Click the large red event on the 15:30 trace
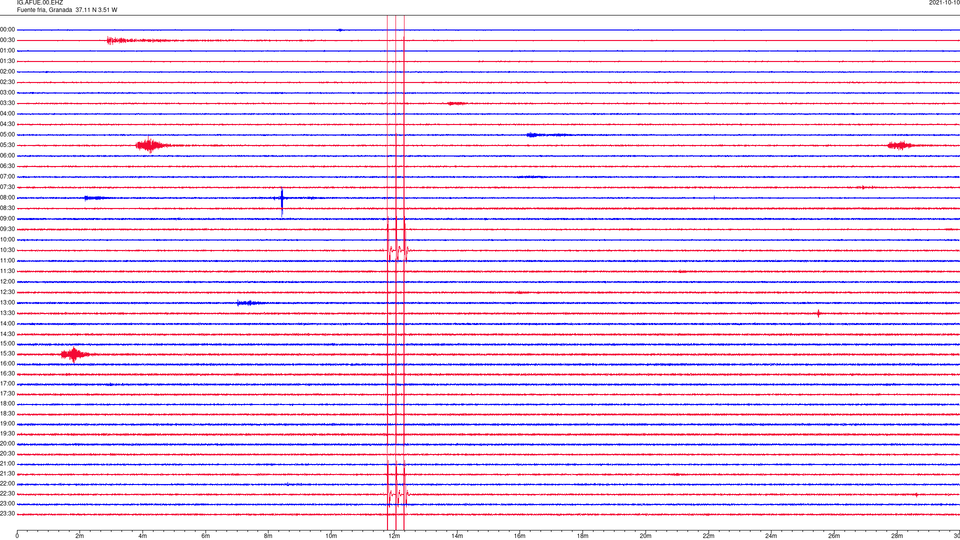The width and height of the screenshot is (960, 540). pos(75,354)
